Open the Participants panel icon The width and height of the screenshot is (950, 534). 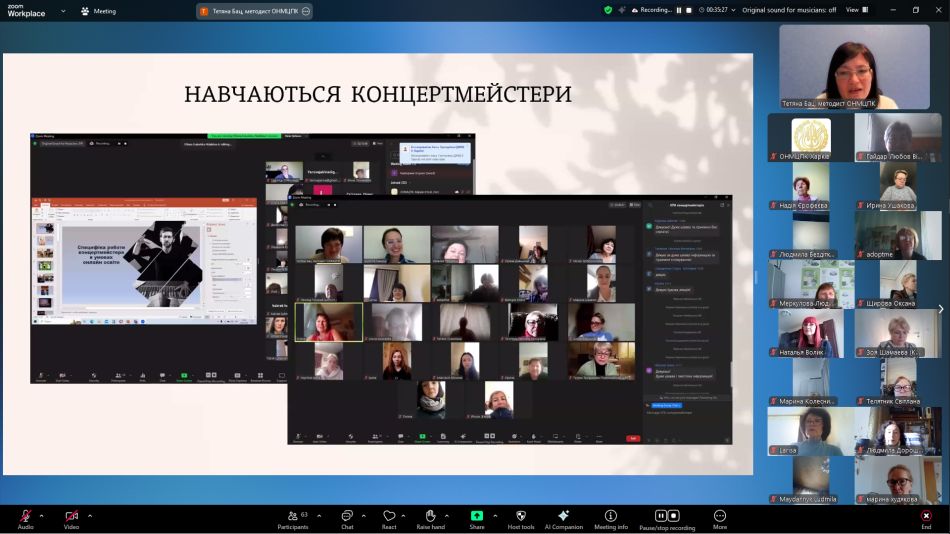coord(293,516)
